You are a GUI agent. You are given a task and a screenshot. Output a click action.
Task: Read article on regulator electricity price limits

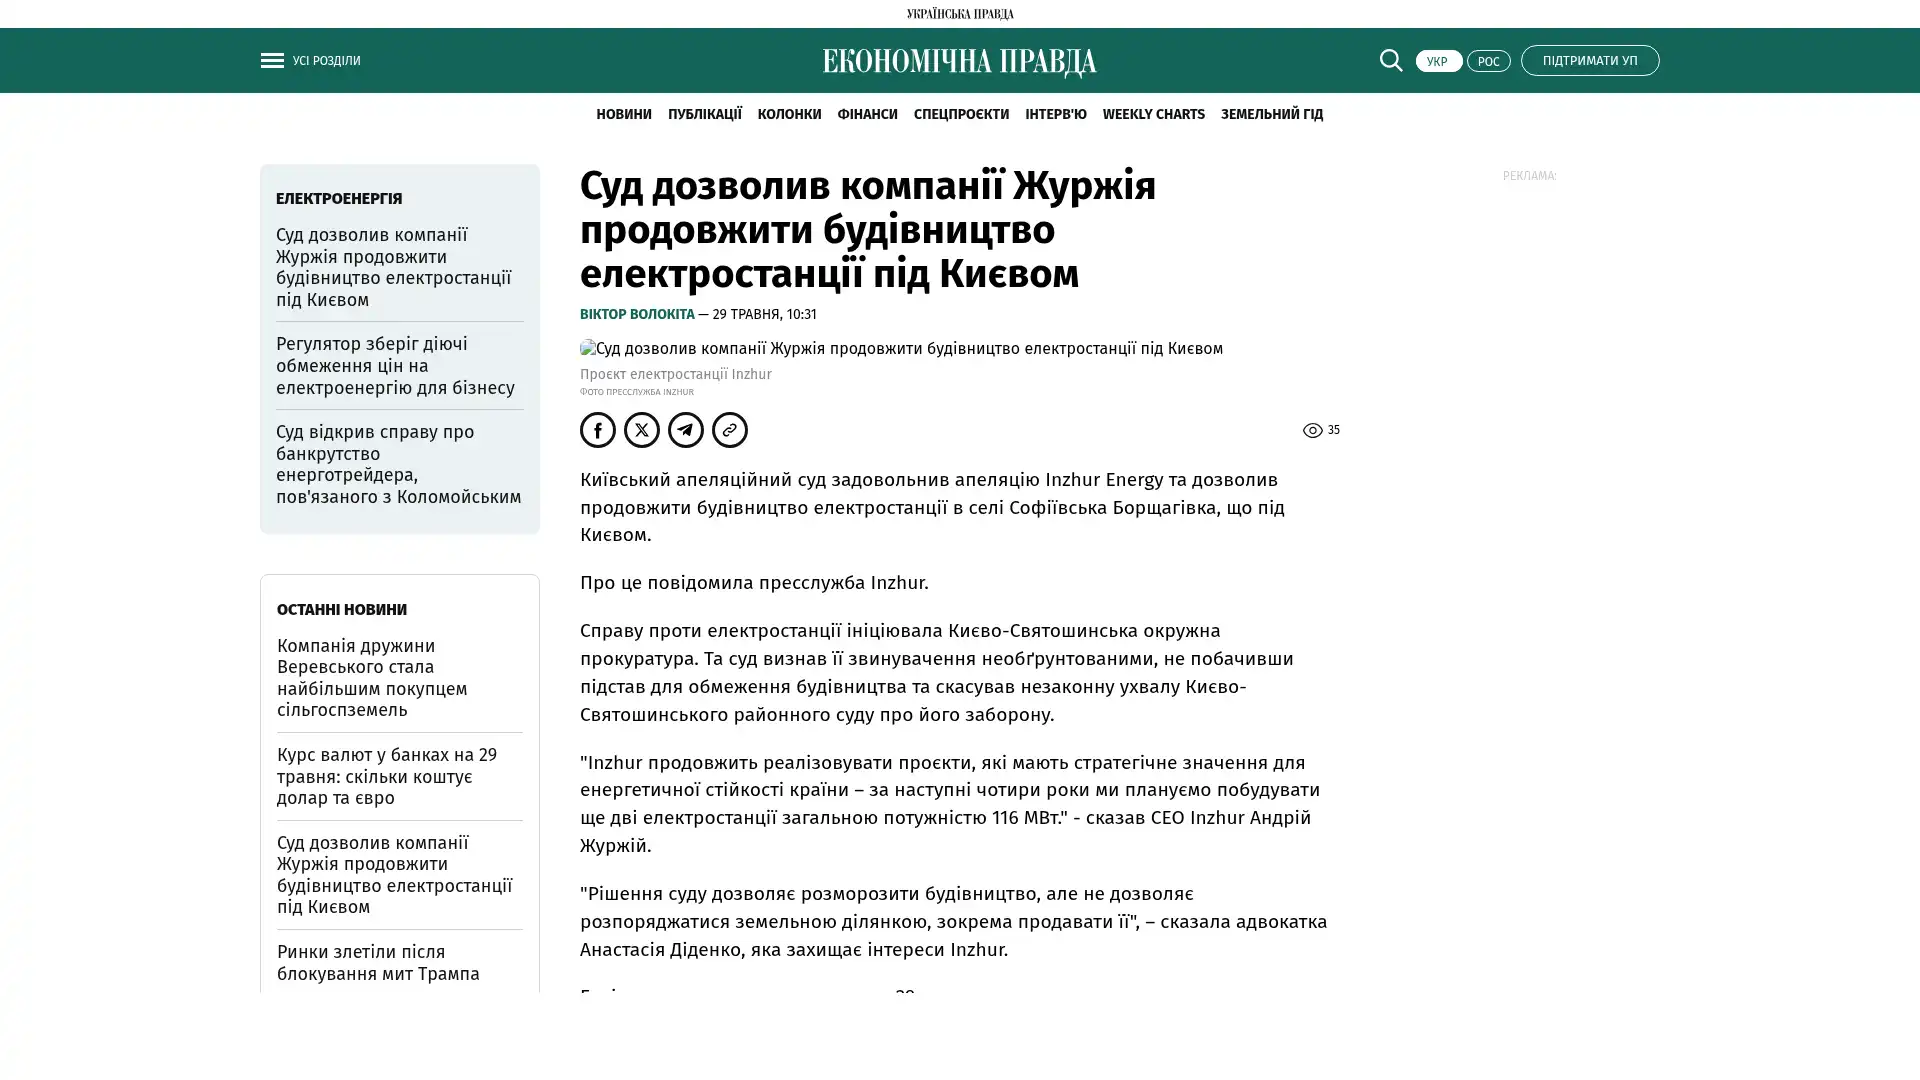[395, 366]
